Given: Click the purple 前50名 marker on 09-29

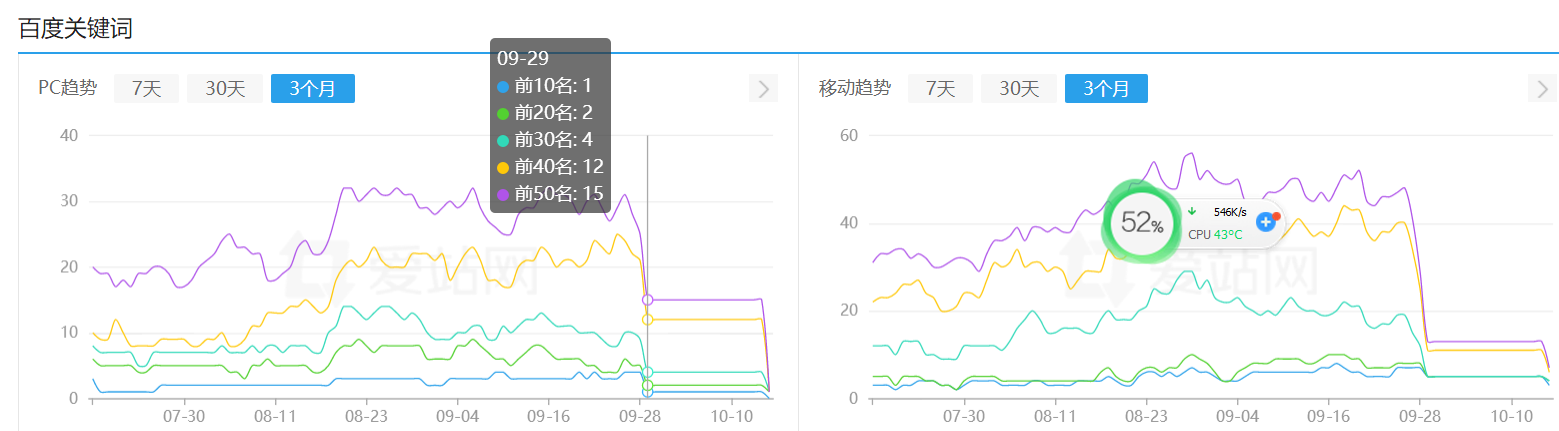Looking at the screenshot, I should tap(647, 300).
